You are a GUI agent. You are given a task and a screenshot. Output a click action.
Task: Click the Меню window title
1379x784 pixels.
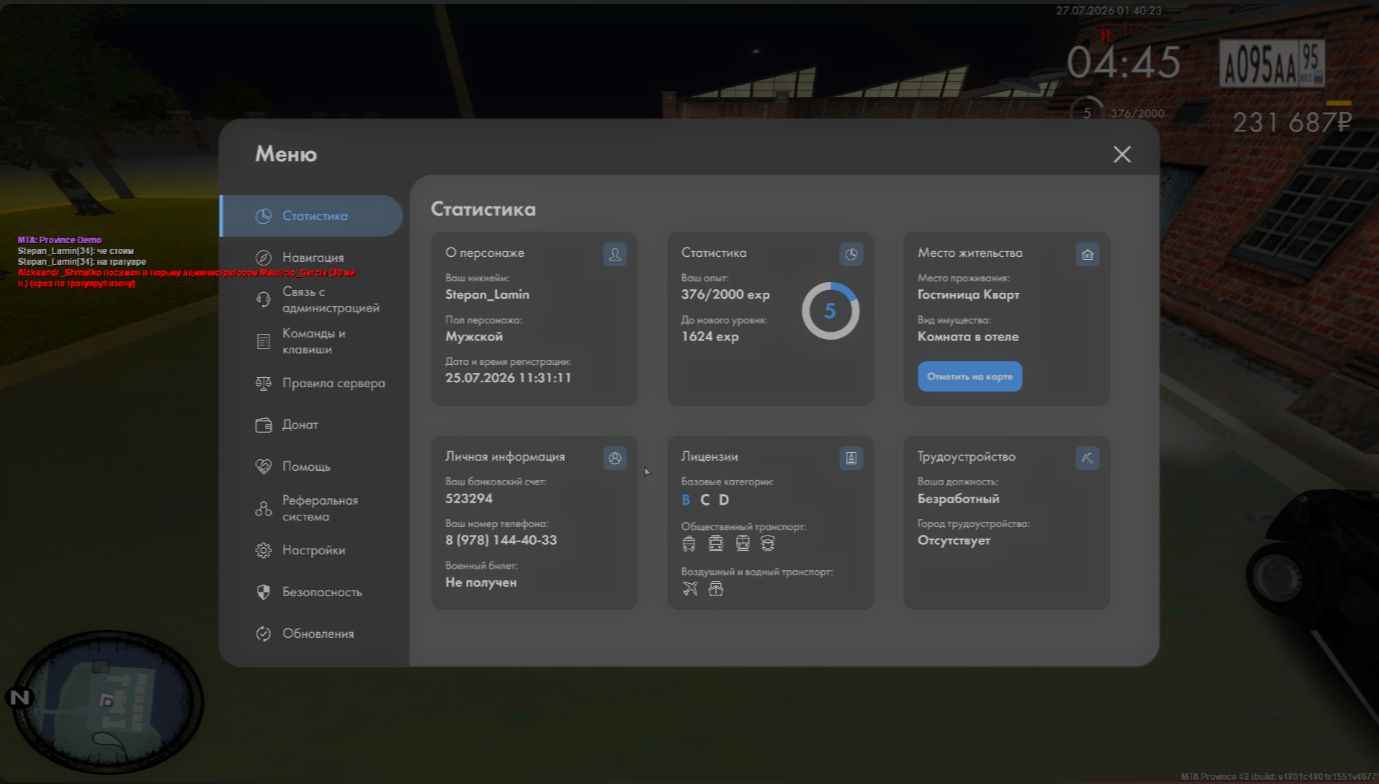(x=286, y=154)
